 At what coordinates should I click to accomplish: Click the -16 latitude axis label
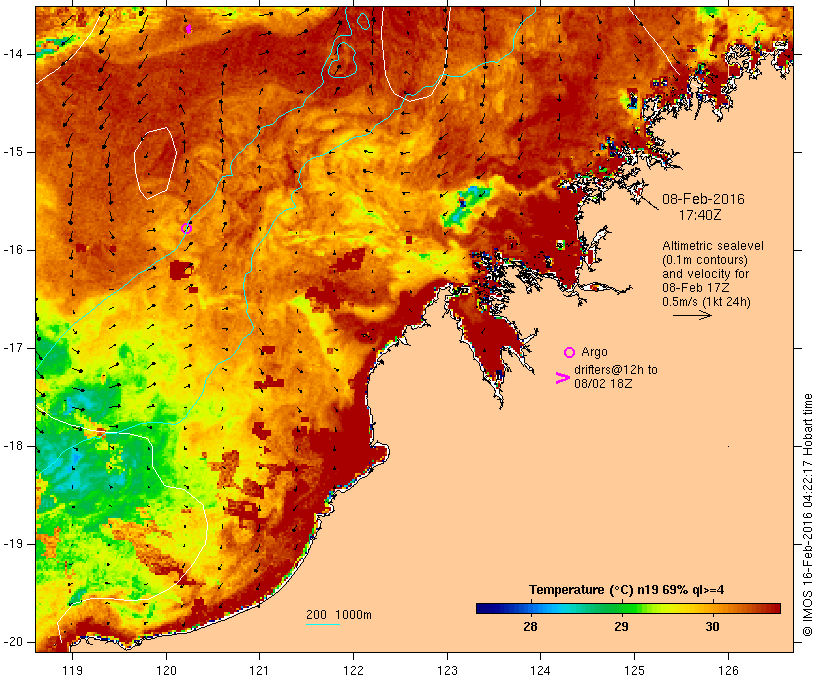point(13,250)
